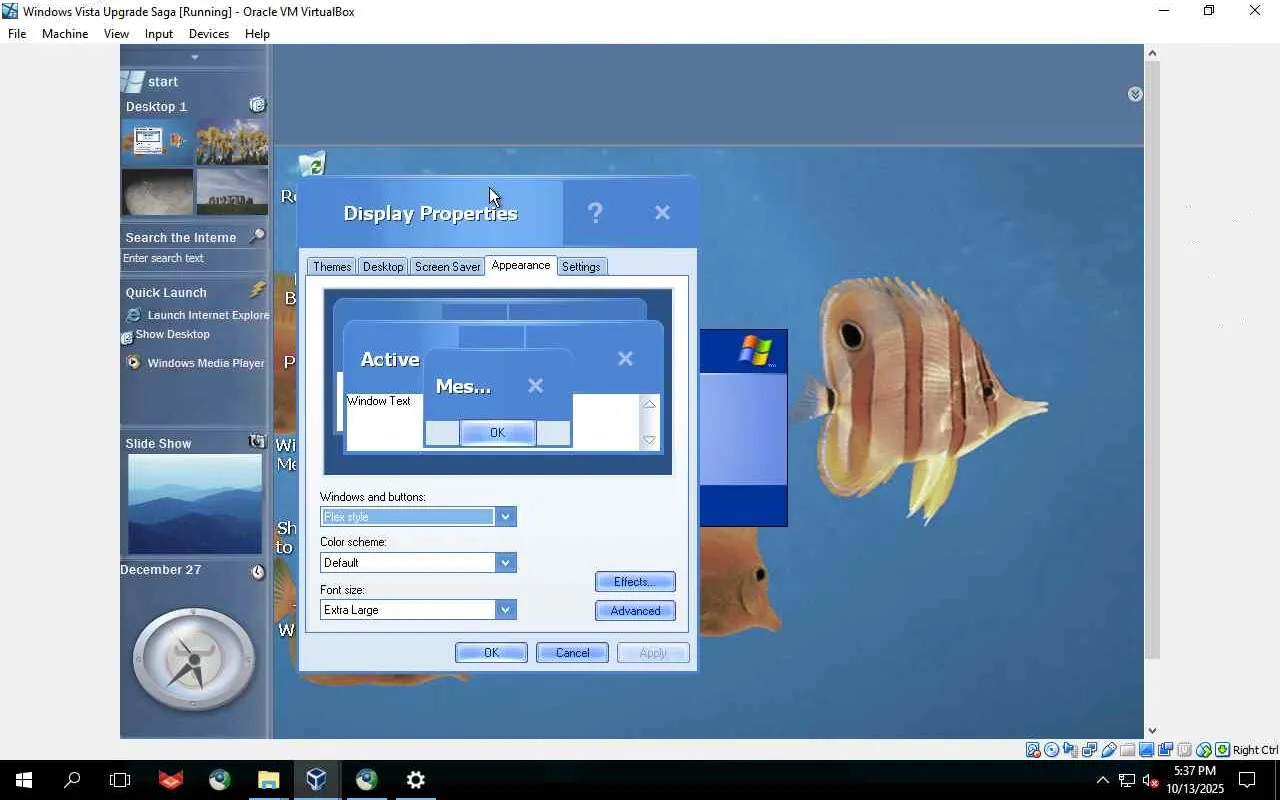Open the VirtualBox Help menu

(257, 33)
